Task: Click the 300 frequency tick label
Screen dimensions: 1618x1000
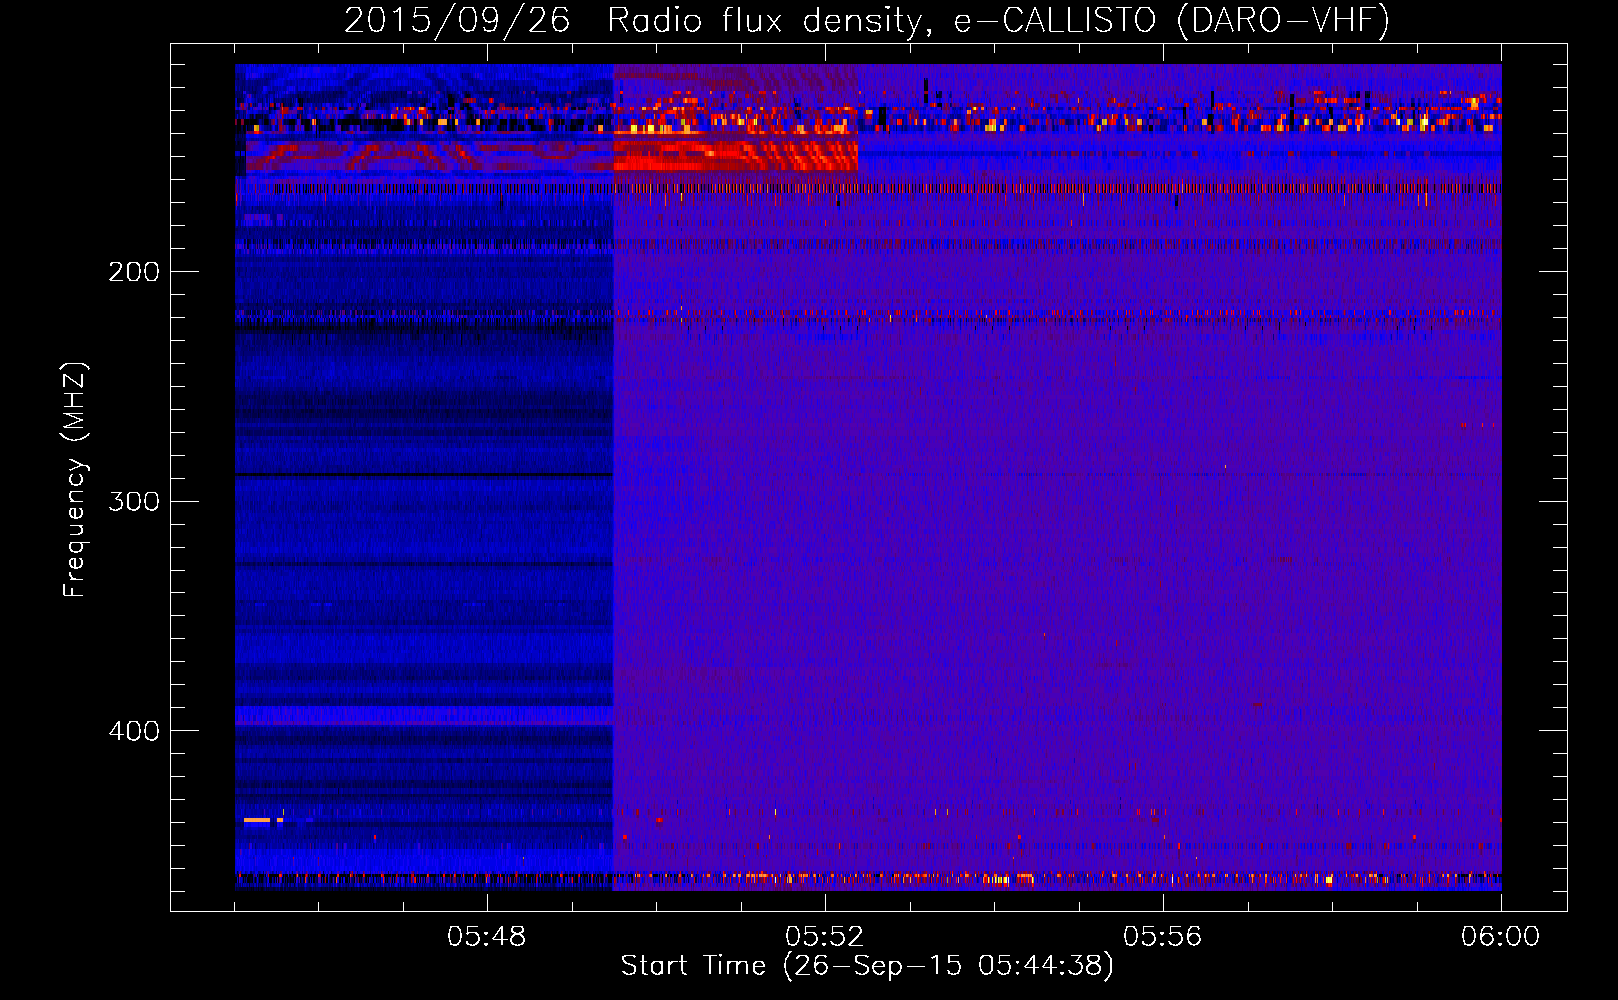Action: point(134,501)
